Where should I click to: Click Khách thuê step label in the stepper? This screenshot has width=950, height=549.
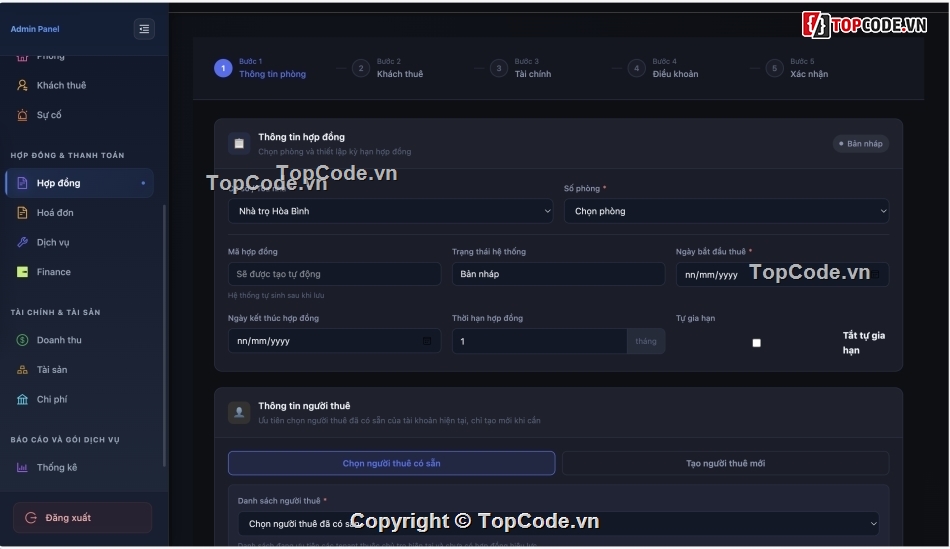400,74
